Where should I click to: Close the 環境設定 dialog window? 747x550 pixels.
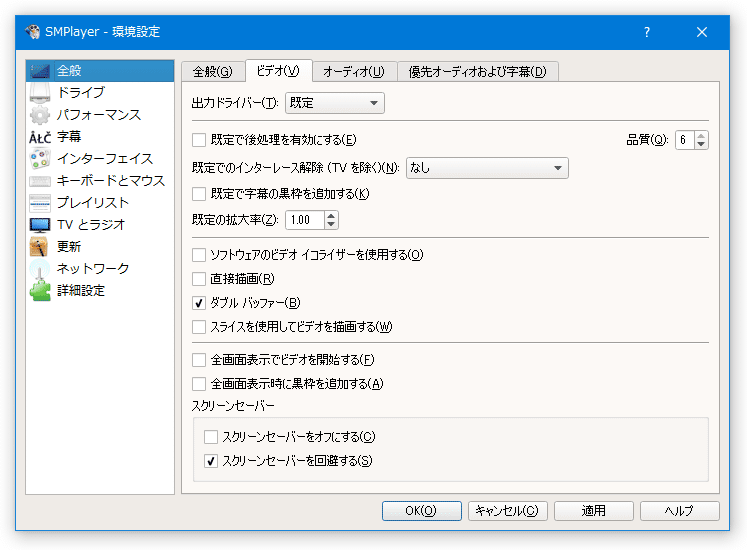pos(701,32)
